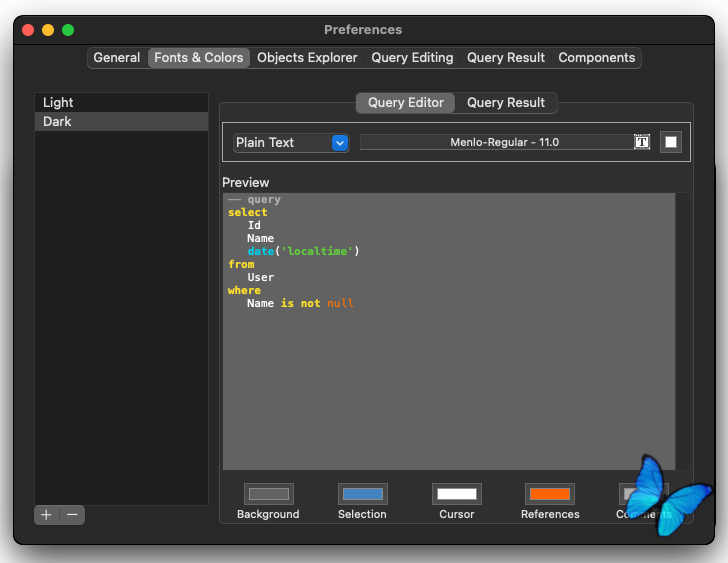
Task: Go to the Components tab
Action: tap(596, 58)
